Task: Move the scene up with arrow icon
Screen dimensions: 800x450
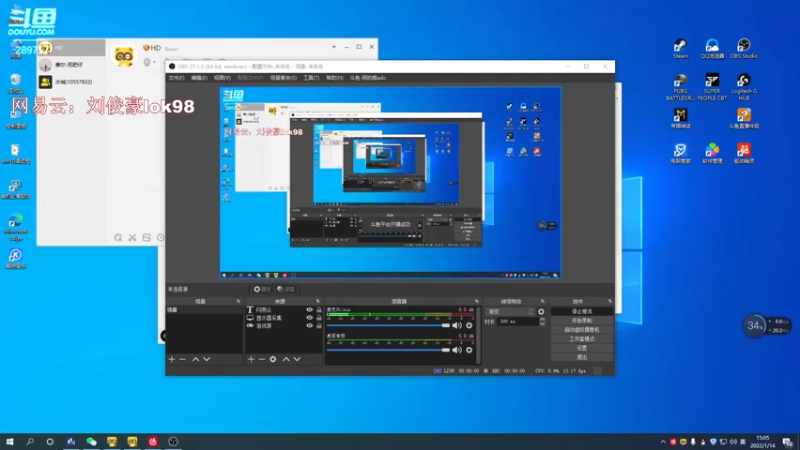Action: 195,359
